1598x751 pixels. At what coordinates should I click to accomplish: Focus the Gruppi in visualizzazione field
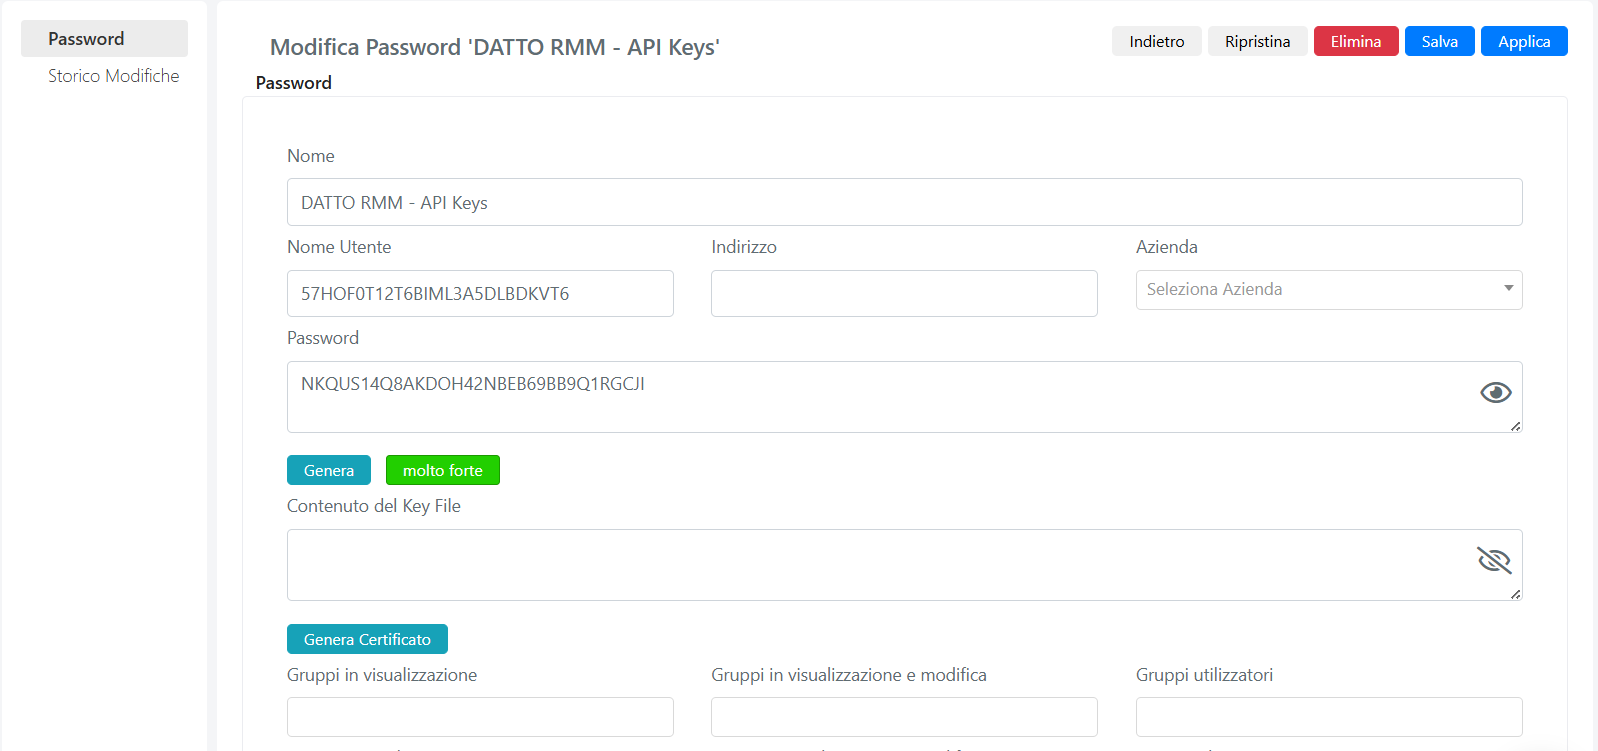(x=480, y=717)
